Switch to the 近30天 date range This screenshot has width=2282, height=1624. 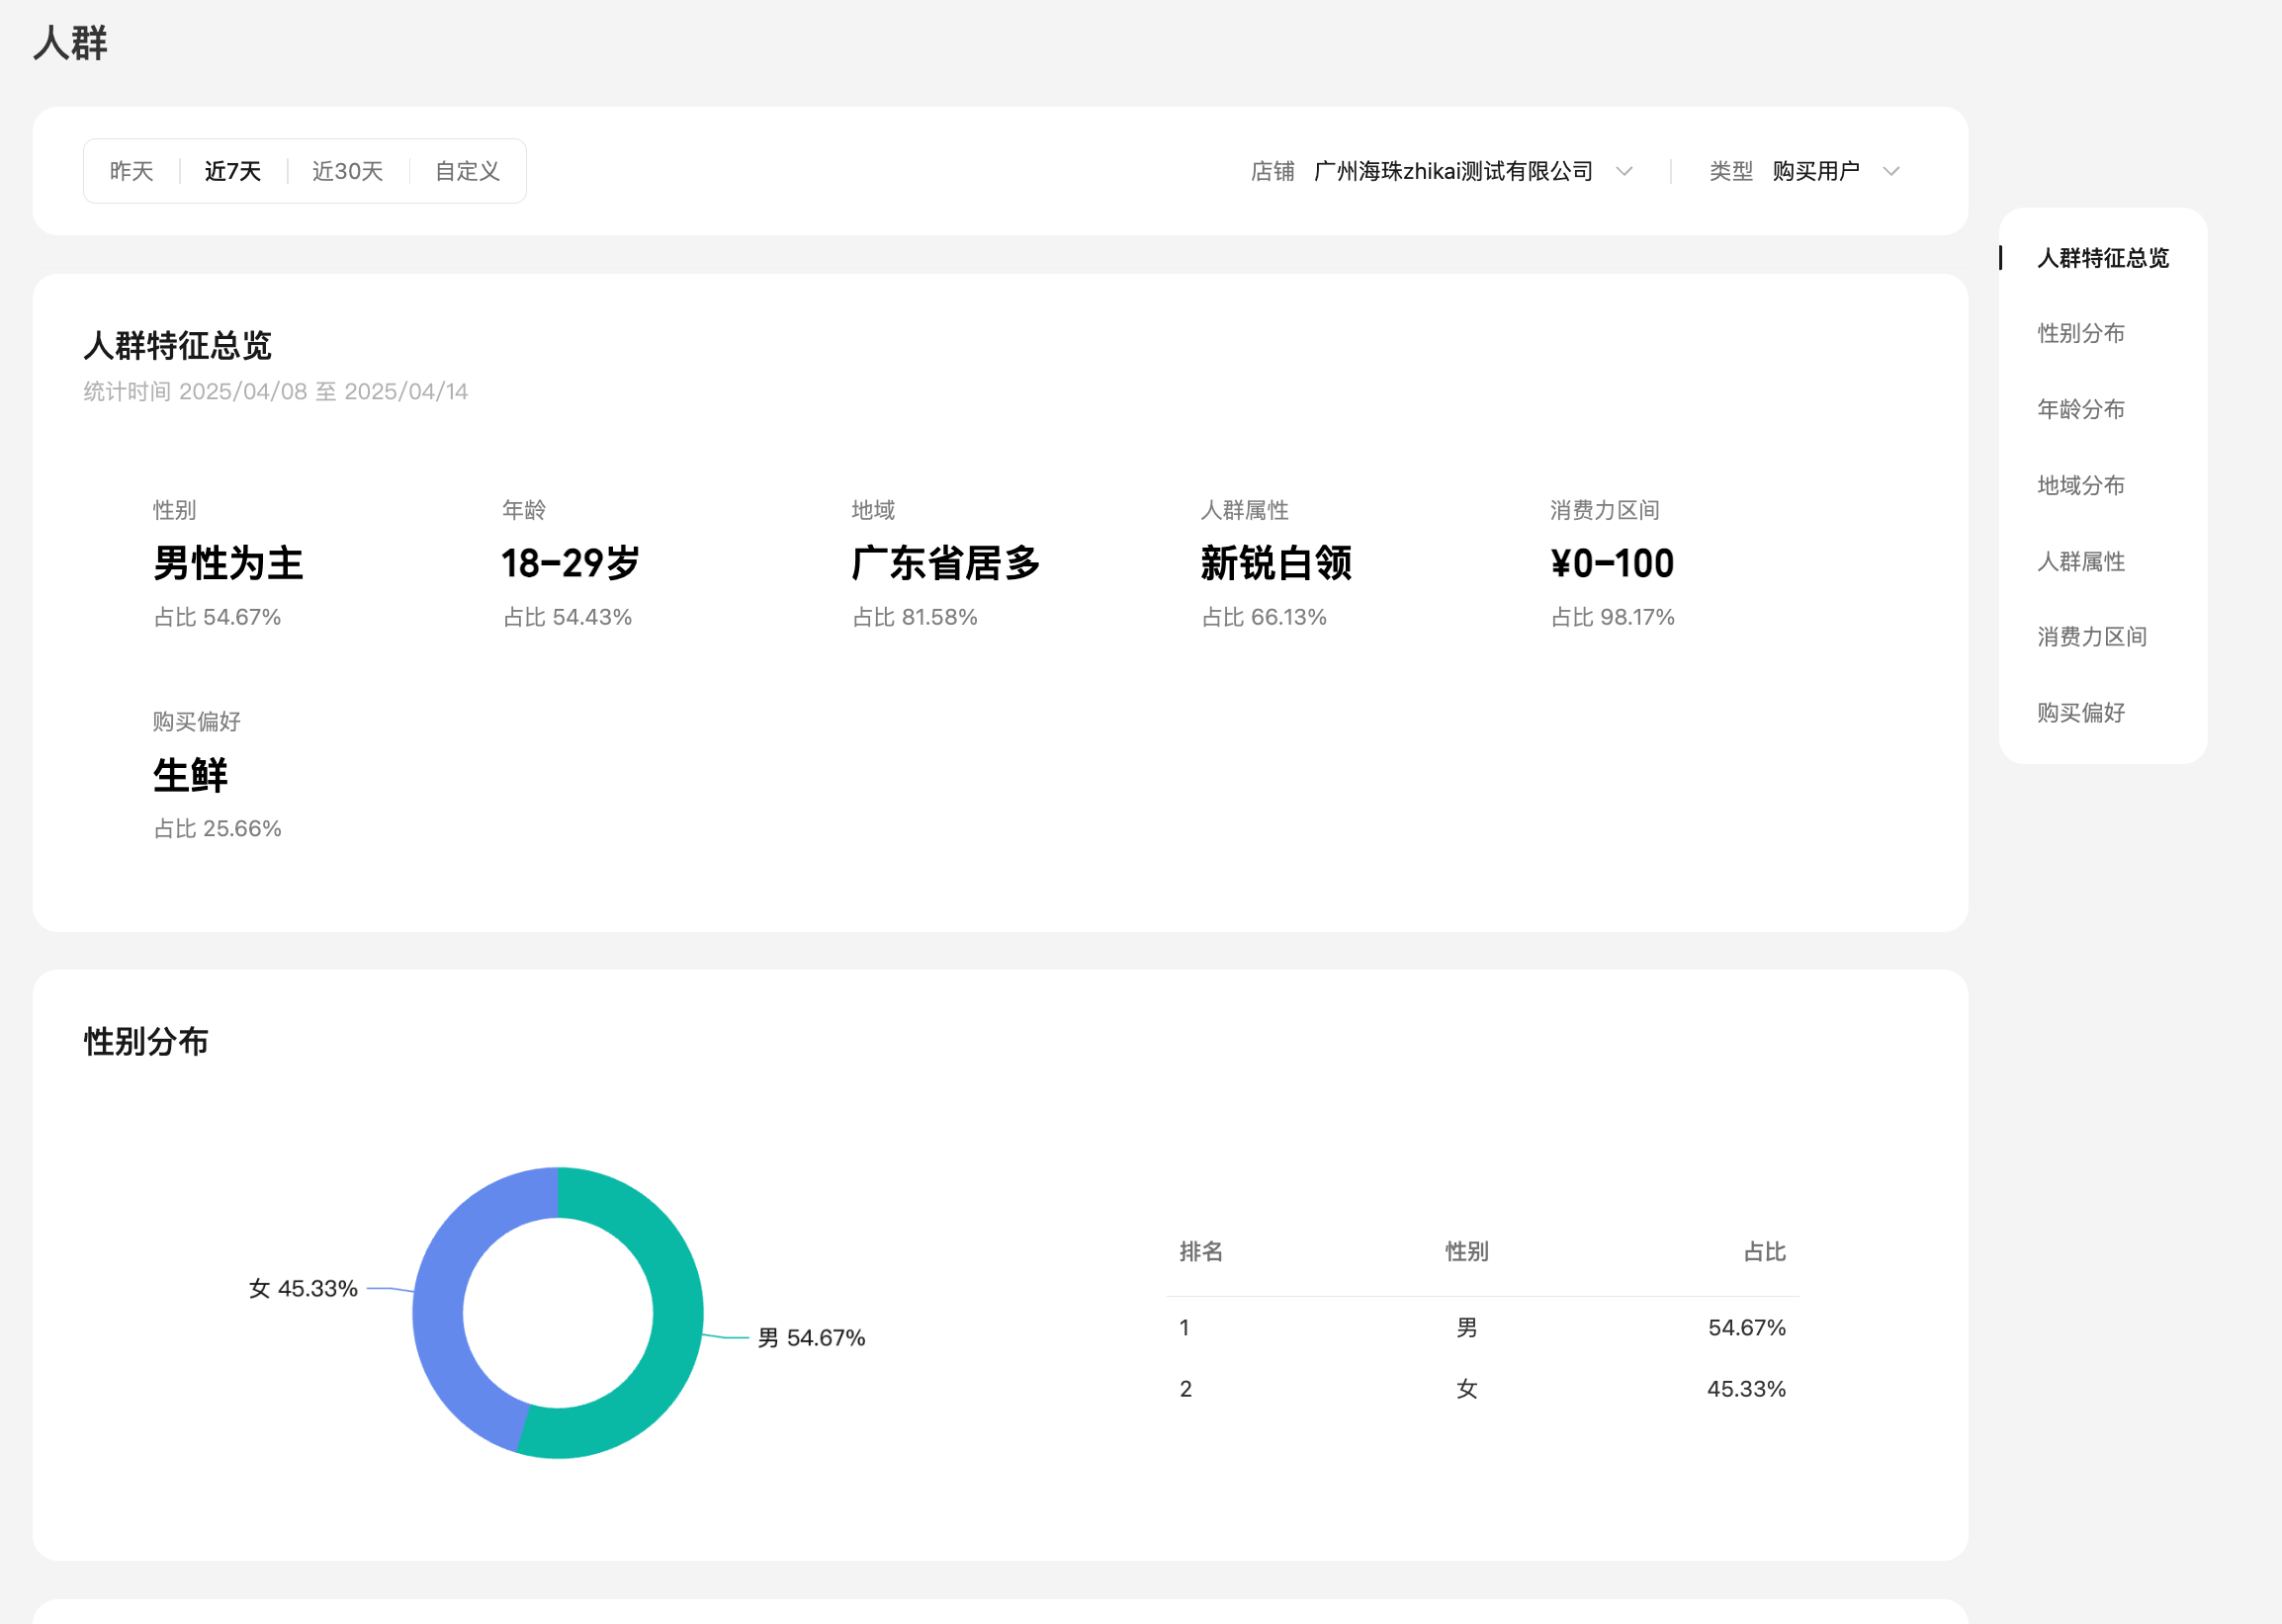tap(347, 171)
